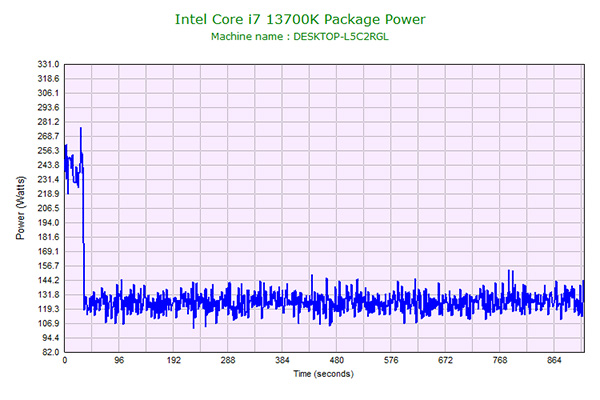Viewport: 600px width, 400px height.
Task: Click the 206.5 y-axis value
Action: pyautogui.click(x=48, y=208)
